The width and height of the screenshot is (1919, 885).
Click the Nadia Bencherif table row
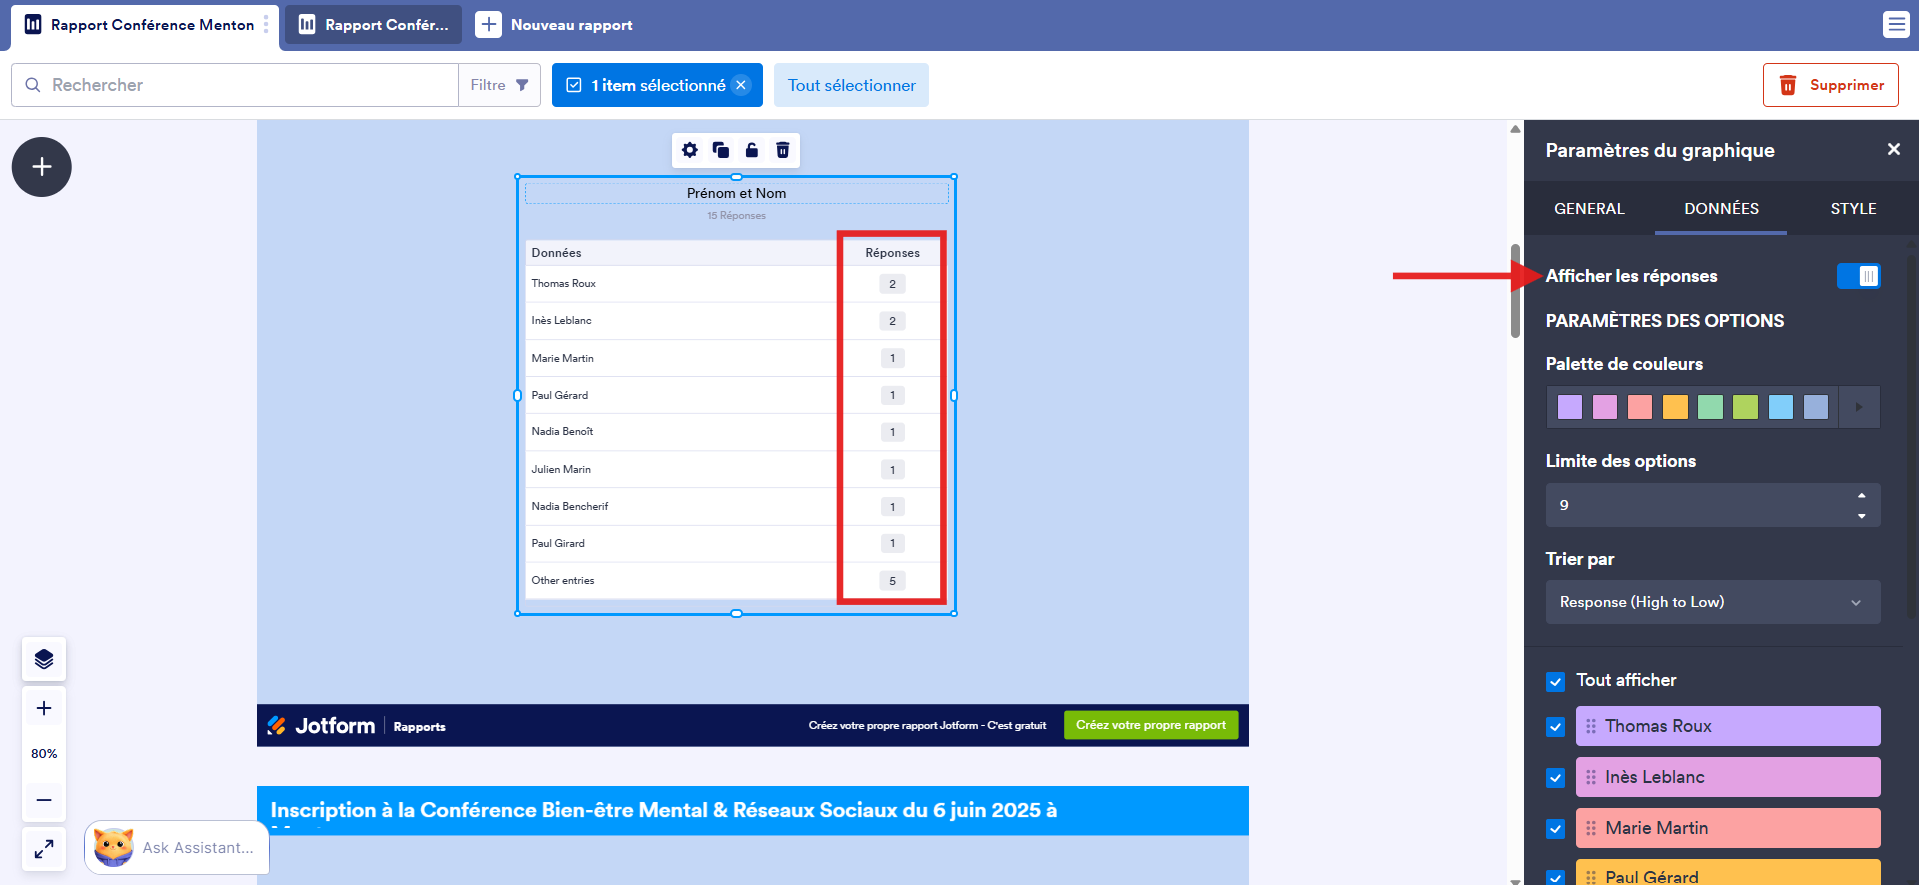pyautogui.click(x=732, y=507)
